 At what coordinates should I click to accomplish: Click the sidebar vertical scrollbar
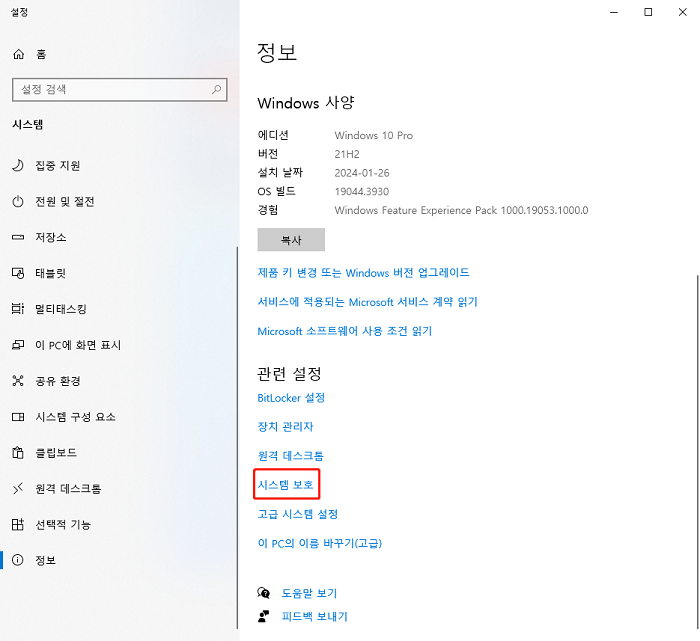pos(237,437)
